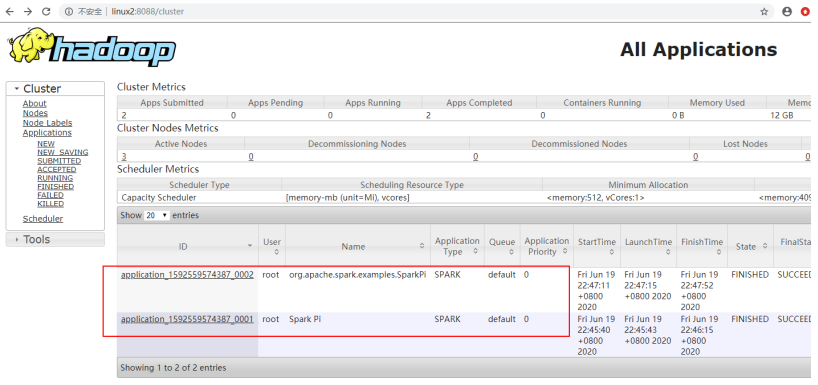
Task: Sort by Application Type column
Action: (457, 246)
